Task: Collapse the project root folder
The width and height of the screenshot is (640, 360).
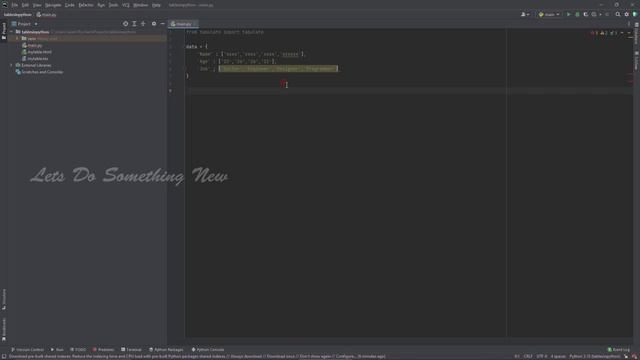Action: click(12, 32)
